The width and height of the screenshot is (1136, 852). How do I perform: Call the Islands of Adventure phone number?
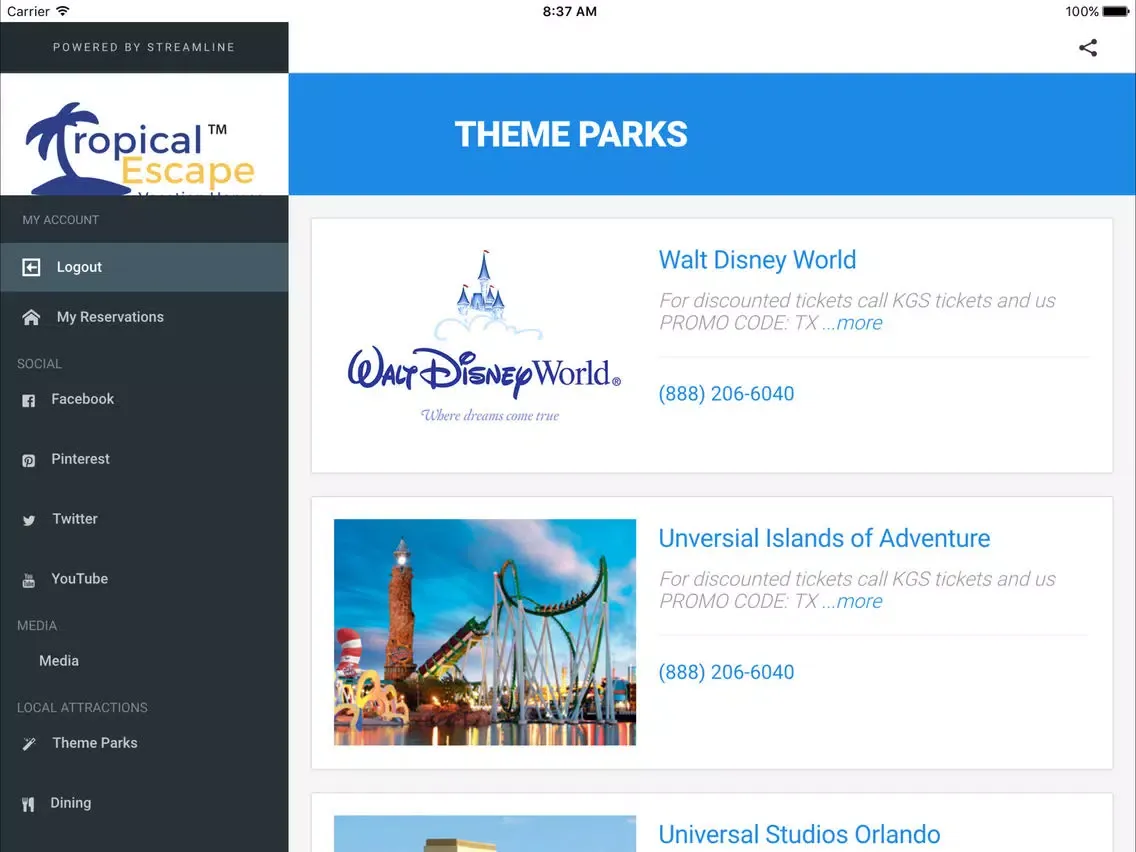tap(726, 672)
